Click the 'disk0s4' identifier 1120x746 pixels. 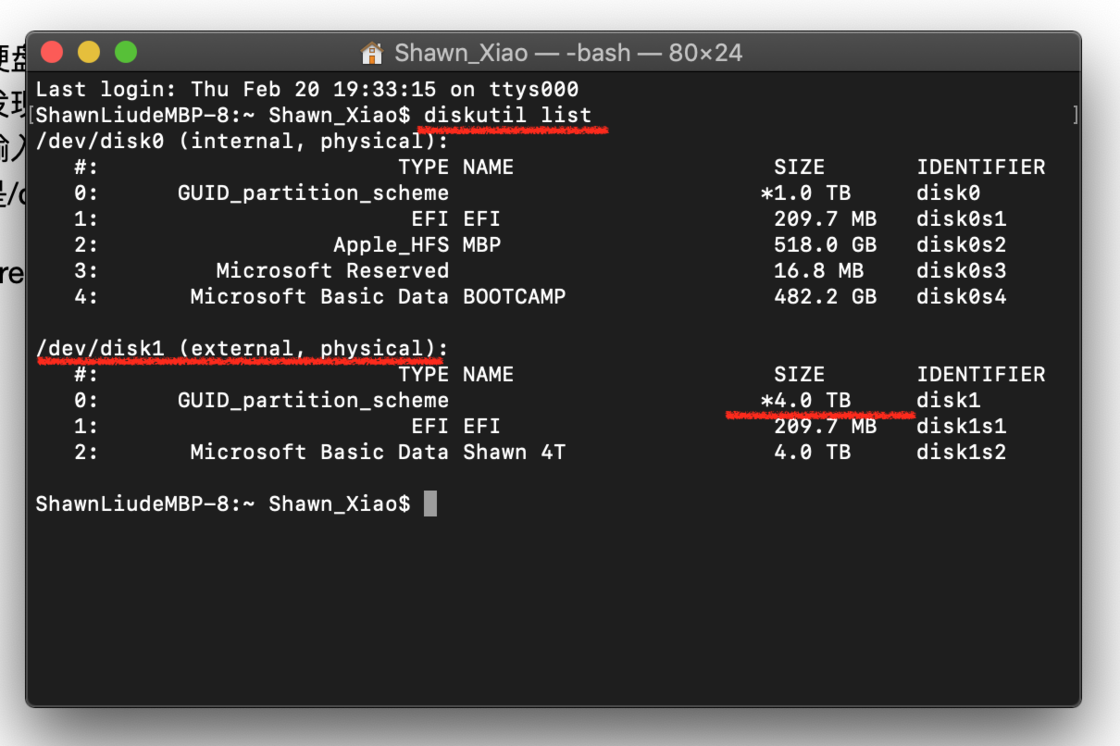click(x=961, y=297)
